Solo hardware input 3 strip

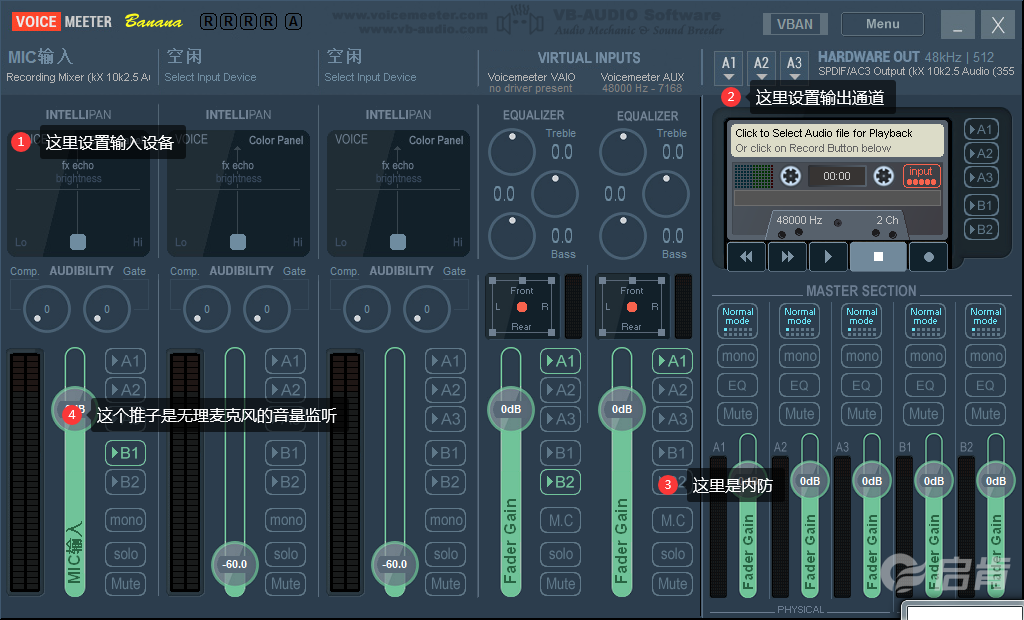pyautogui.click(x=445, y=554)
